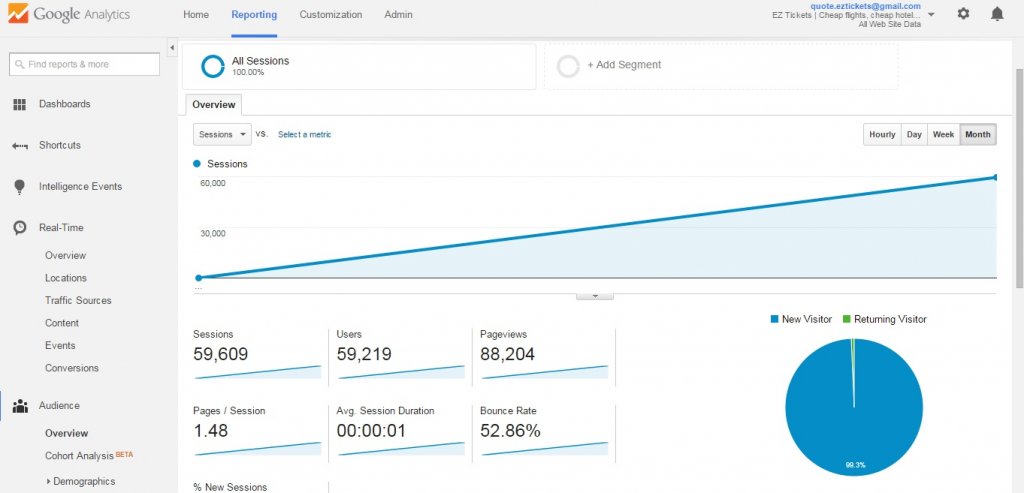Click Add Segment button
The image size is (1024, 493).
pyautogui.click(x=623, y=65)
